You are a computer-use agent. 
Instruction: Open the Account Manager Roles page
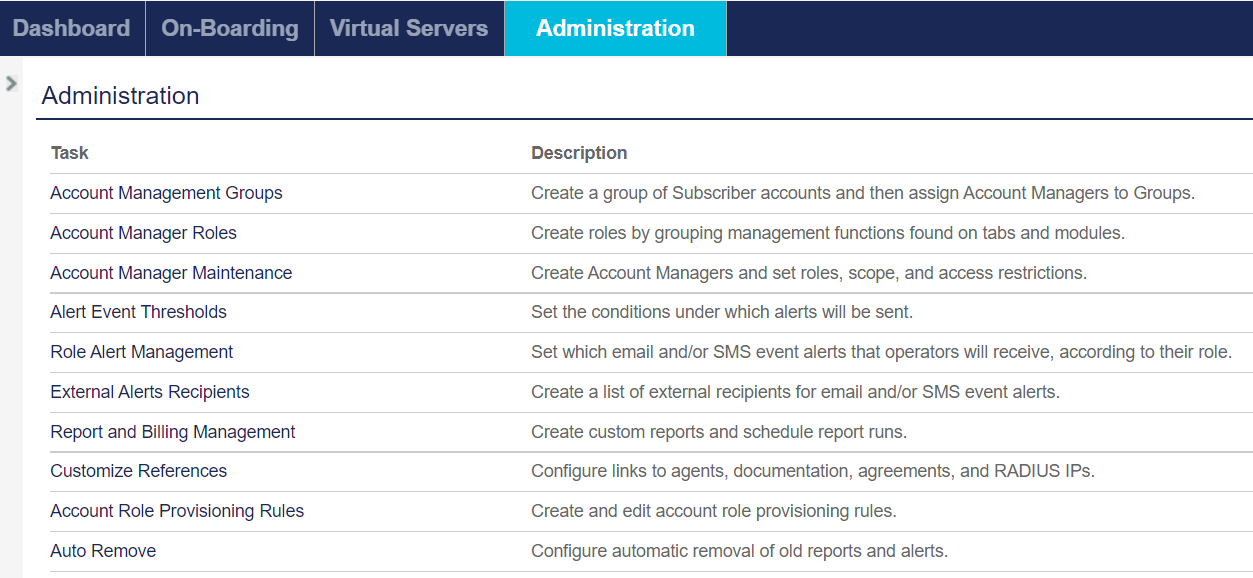pyautogui.click(x=143, y=233)
